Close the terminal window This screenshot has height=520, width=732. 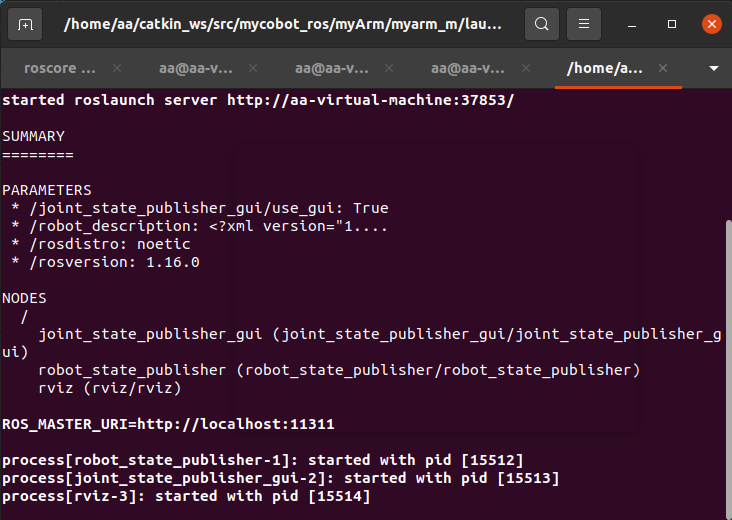pyautogui.click(x=711, y=24)
